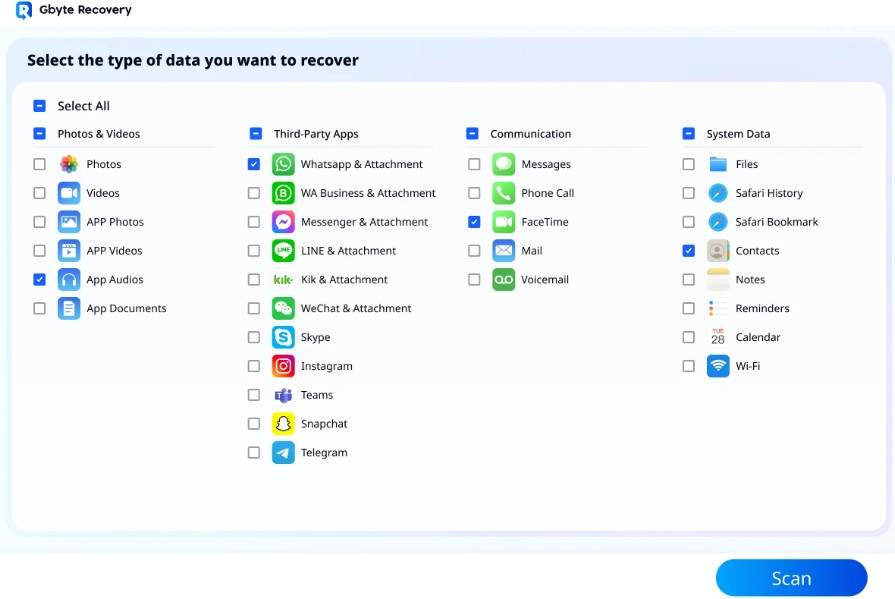Screen dimensions: 895x599
Task: Click the WeChat icon
Action: pyautogui.click(x=283, y=308)
